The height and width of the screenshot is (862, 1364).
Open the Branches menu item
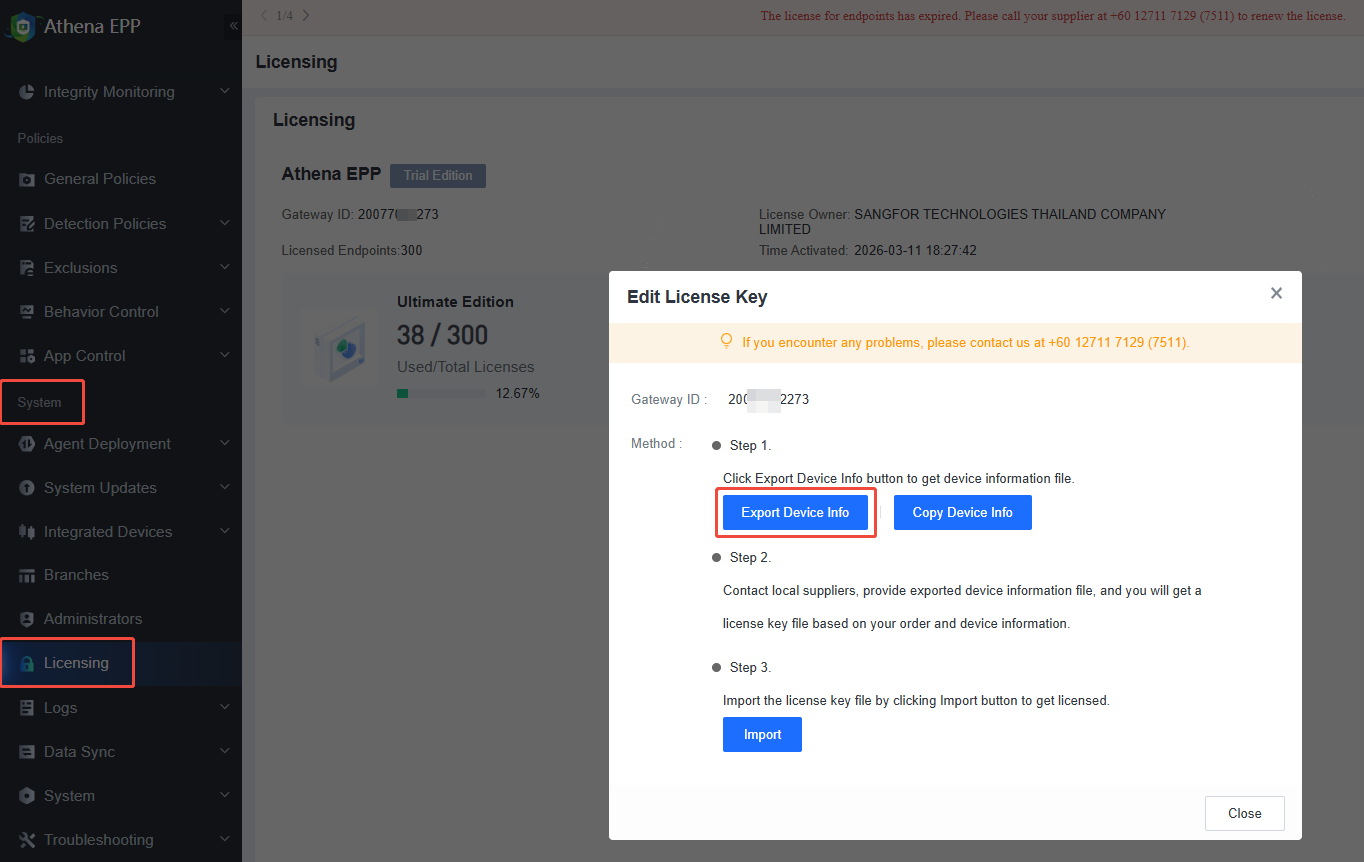tap(121, 575)
